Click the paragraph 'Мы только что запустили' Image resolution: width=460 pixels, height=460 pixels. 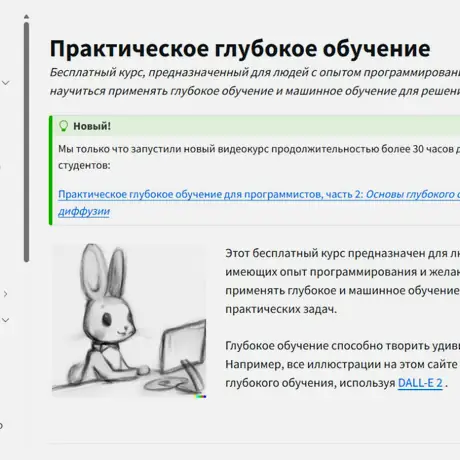(259, 157)
